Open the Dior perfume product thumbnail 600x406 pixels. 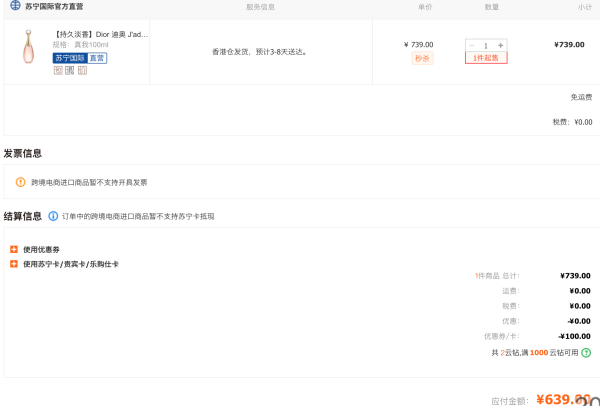coord(28,47)
